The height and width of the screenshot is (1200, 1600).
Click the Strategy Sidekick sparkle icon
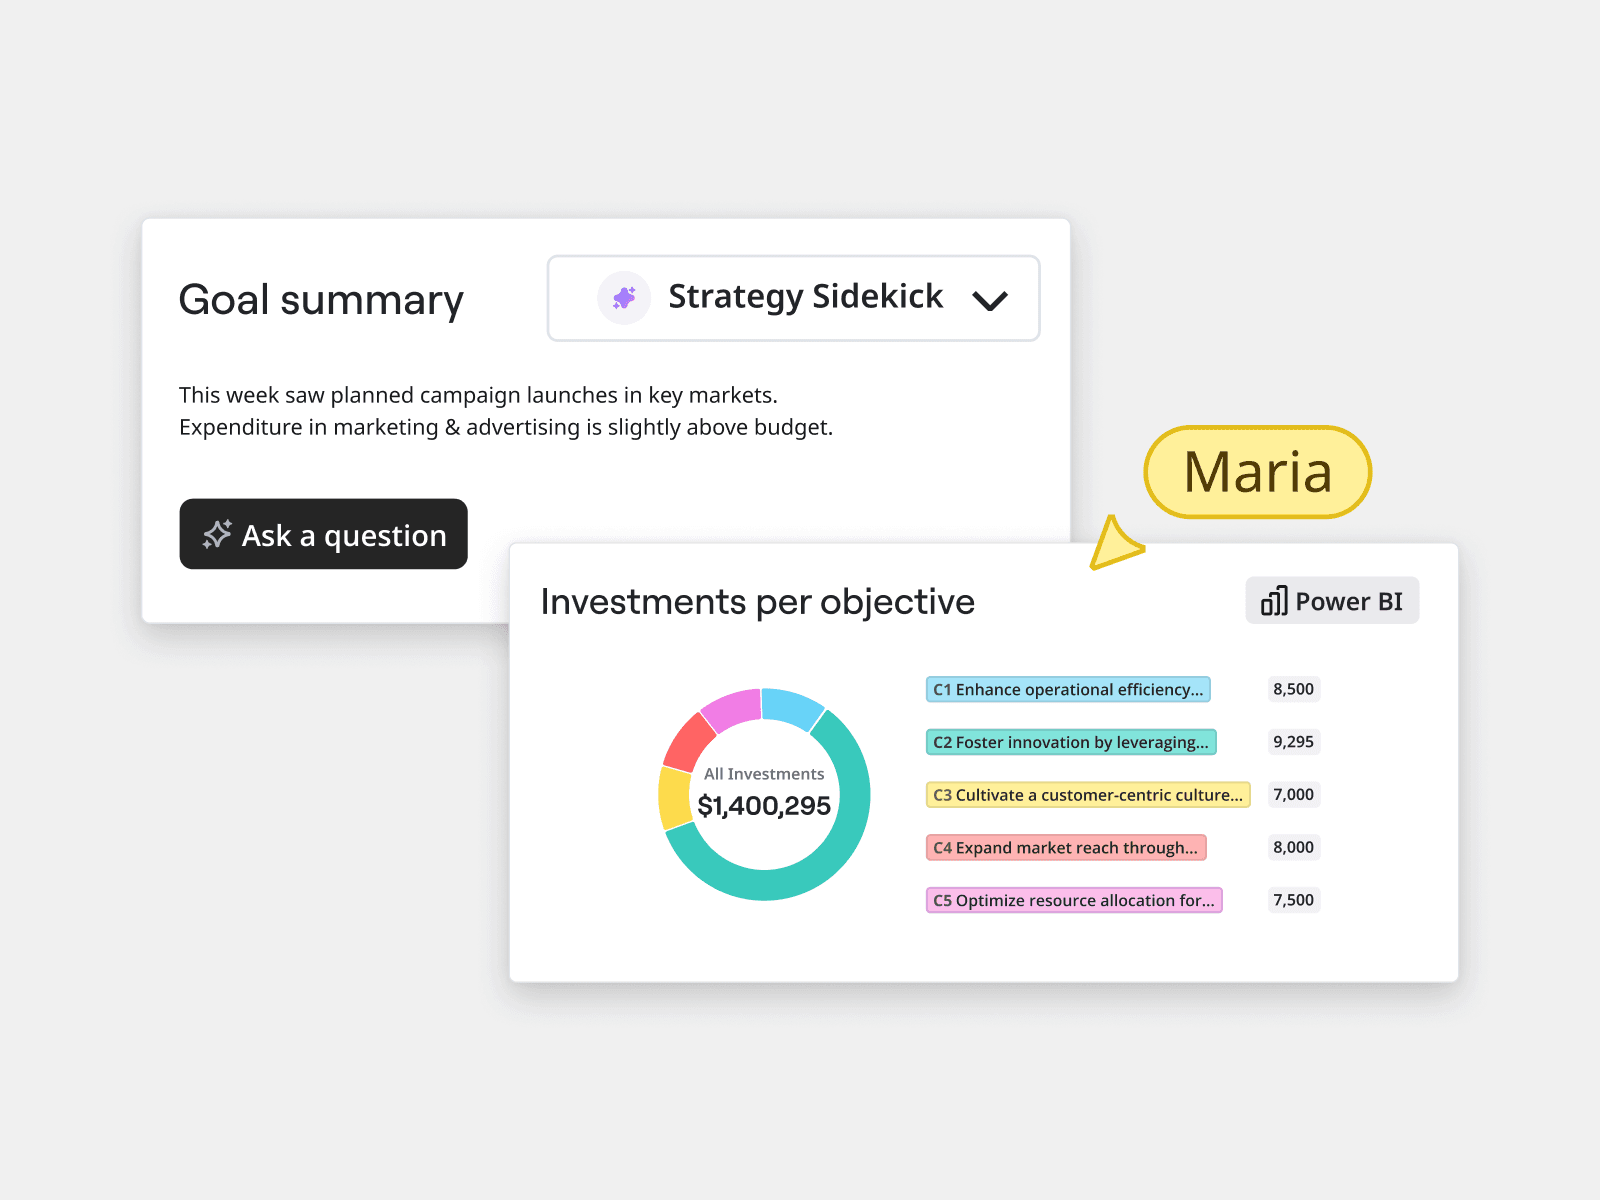click(x=624, y=298)
